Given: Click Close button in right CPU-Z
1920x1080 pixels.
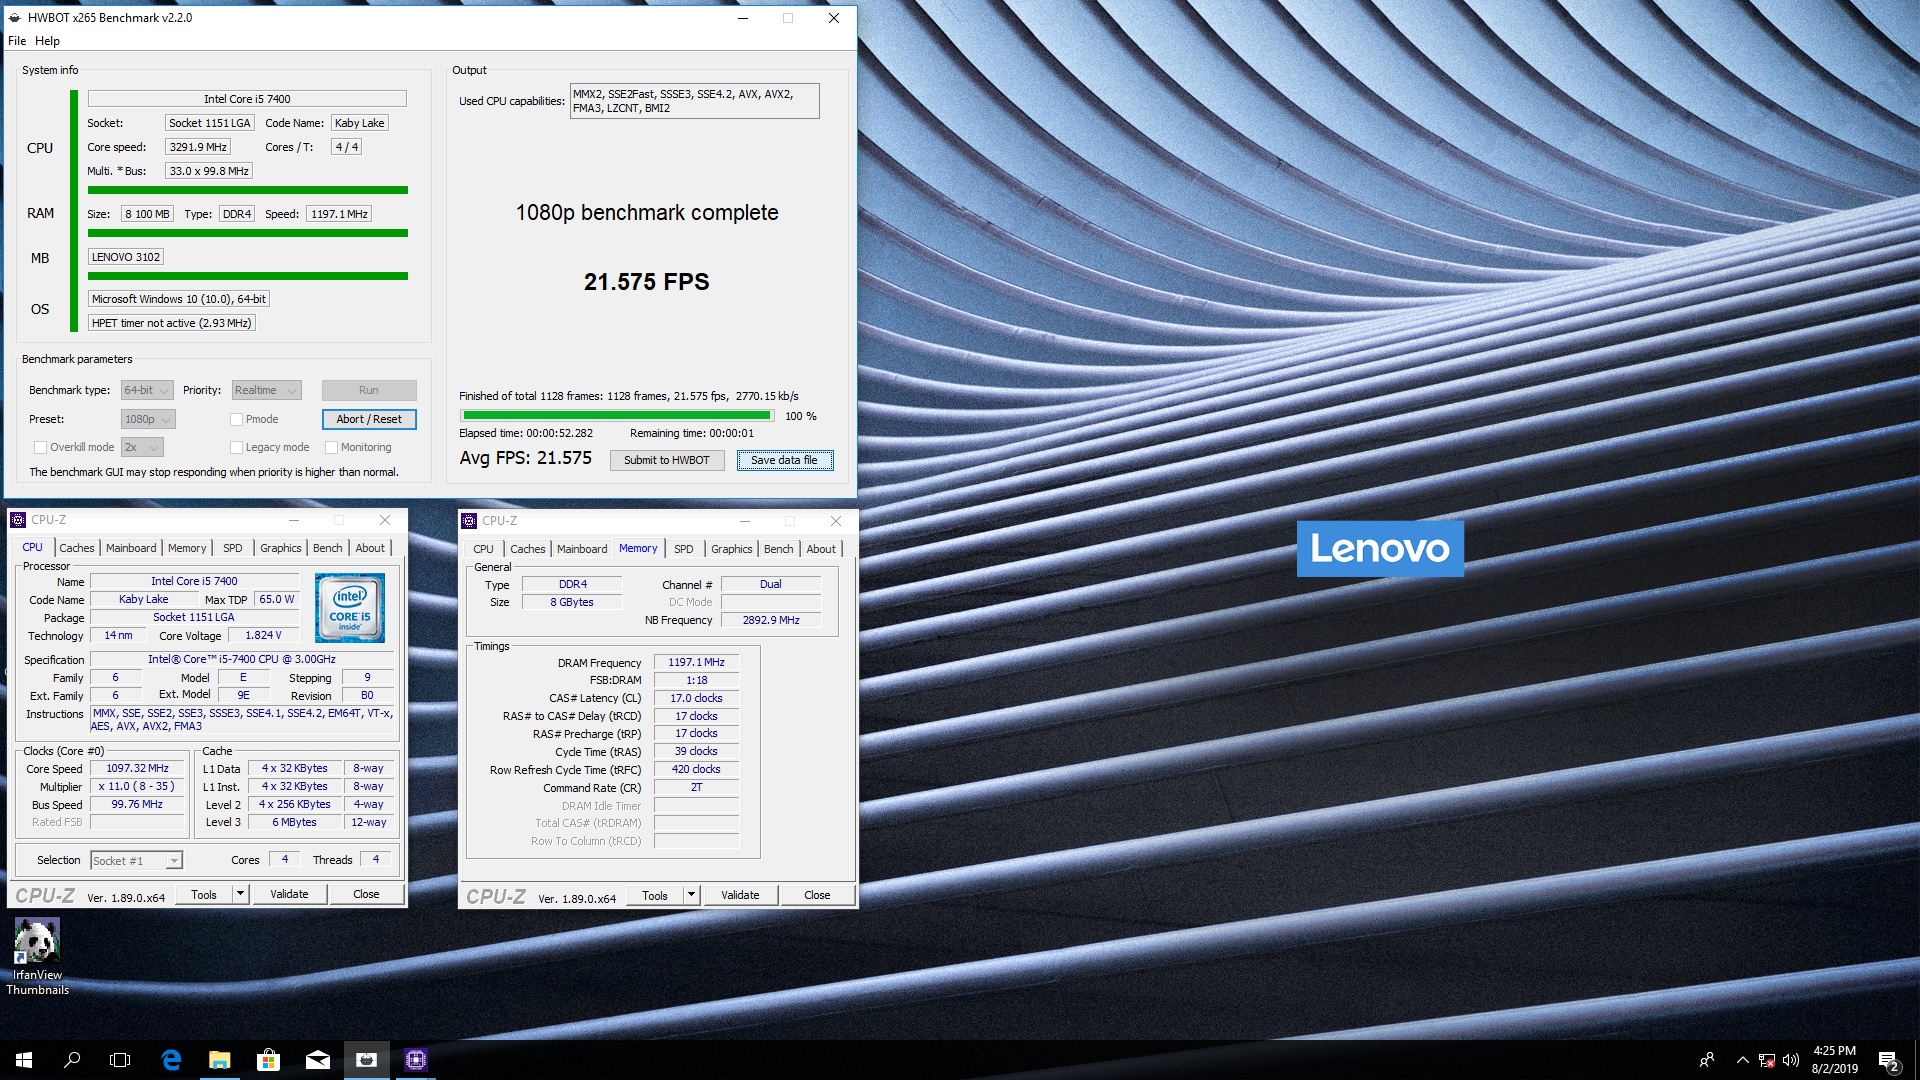Looking at the screenshot, I should pyautogui.click(x=817, y=895).
